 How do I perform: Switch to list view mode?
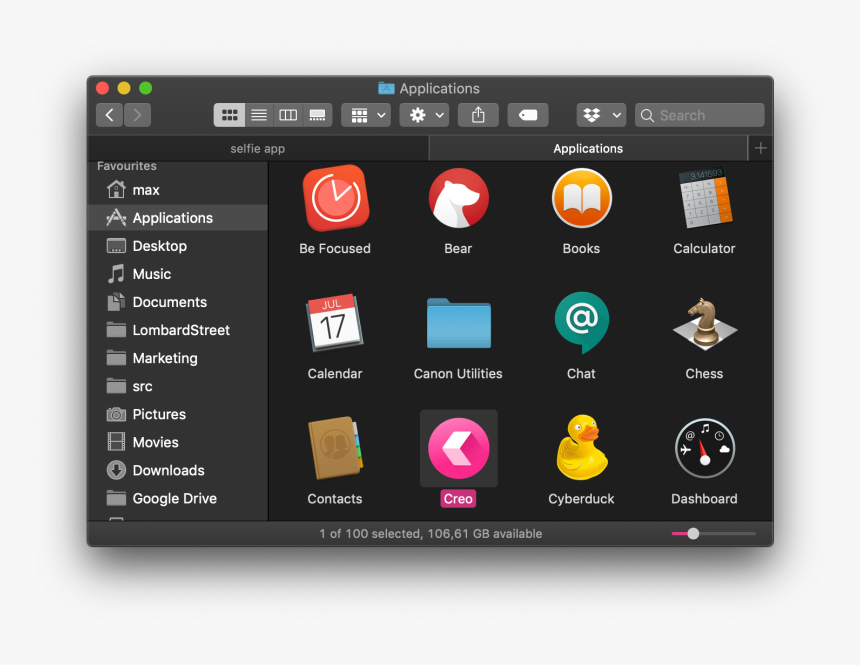[259, 115]
